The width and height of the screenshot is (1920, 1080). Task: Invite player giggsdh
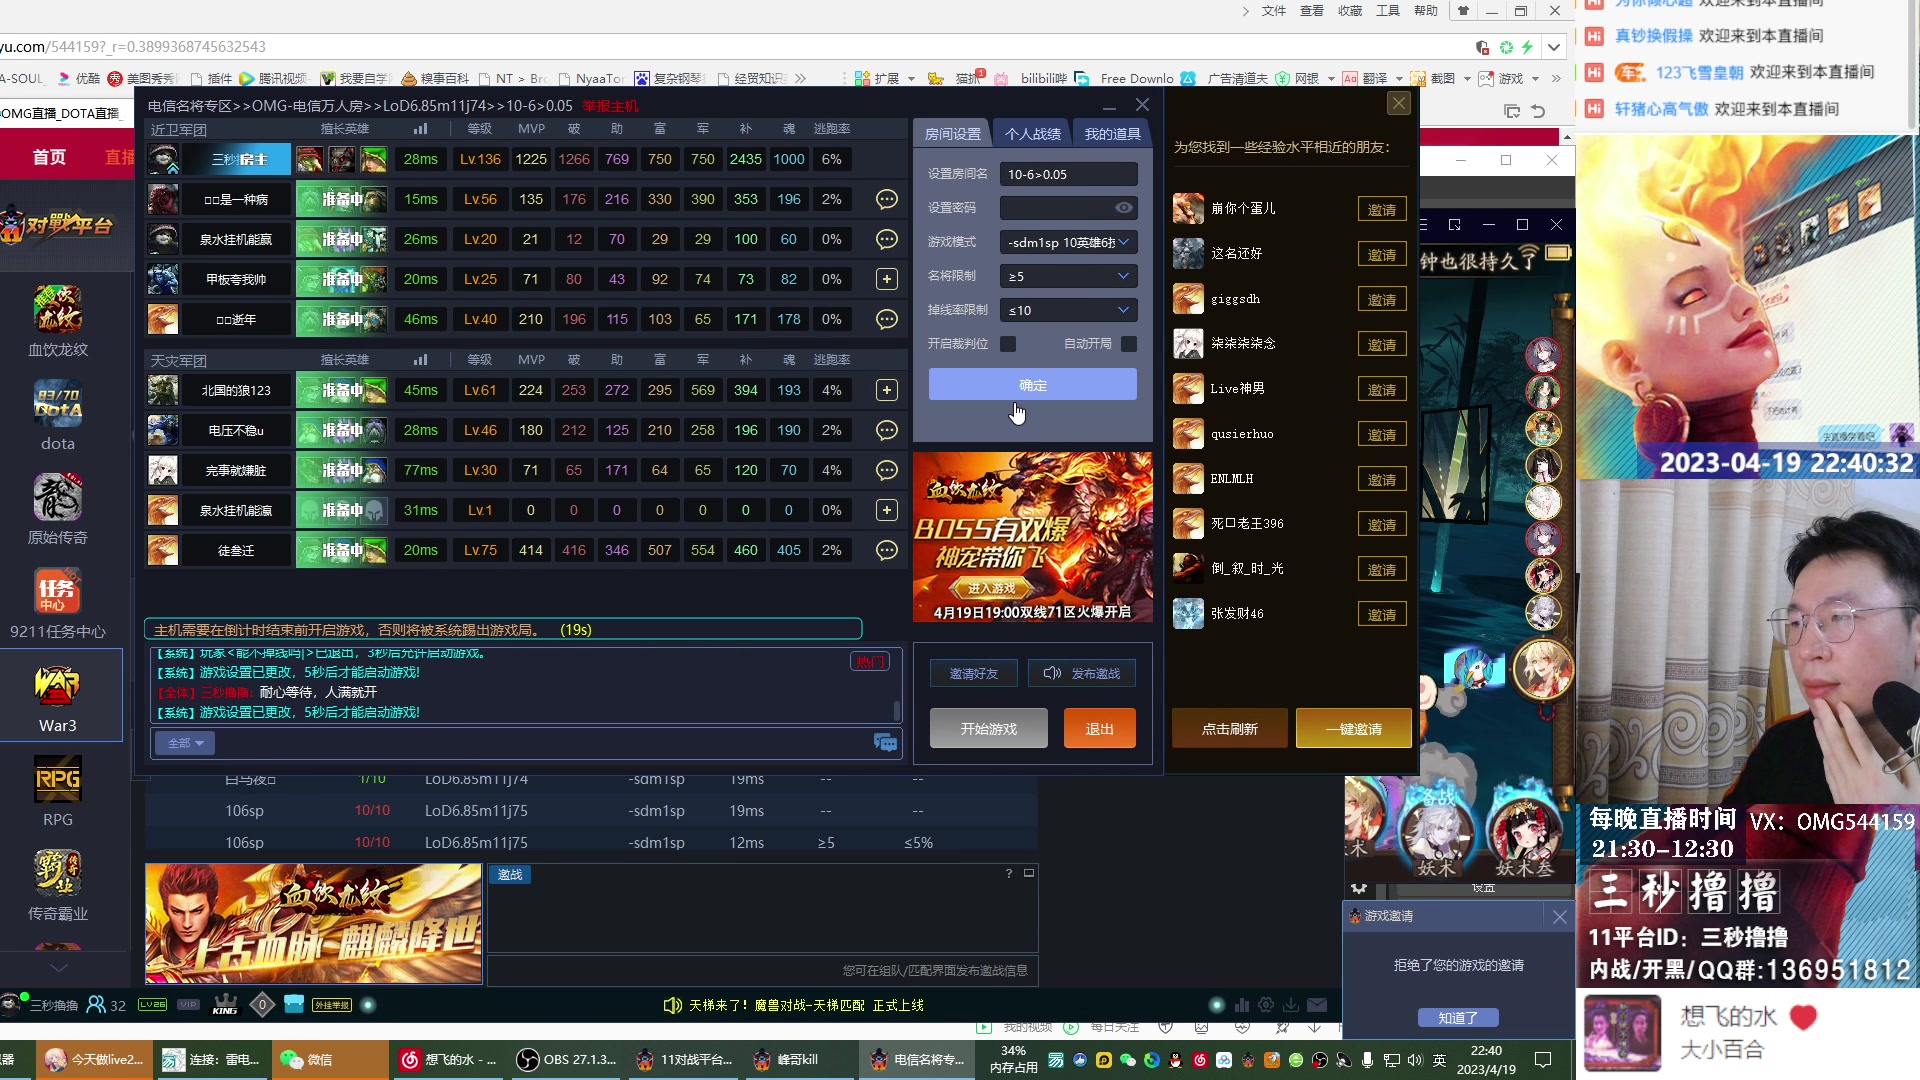pos(1382,299)
